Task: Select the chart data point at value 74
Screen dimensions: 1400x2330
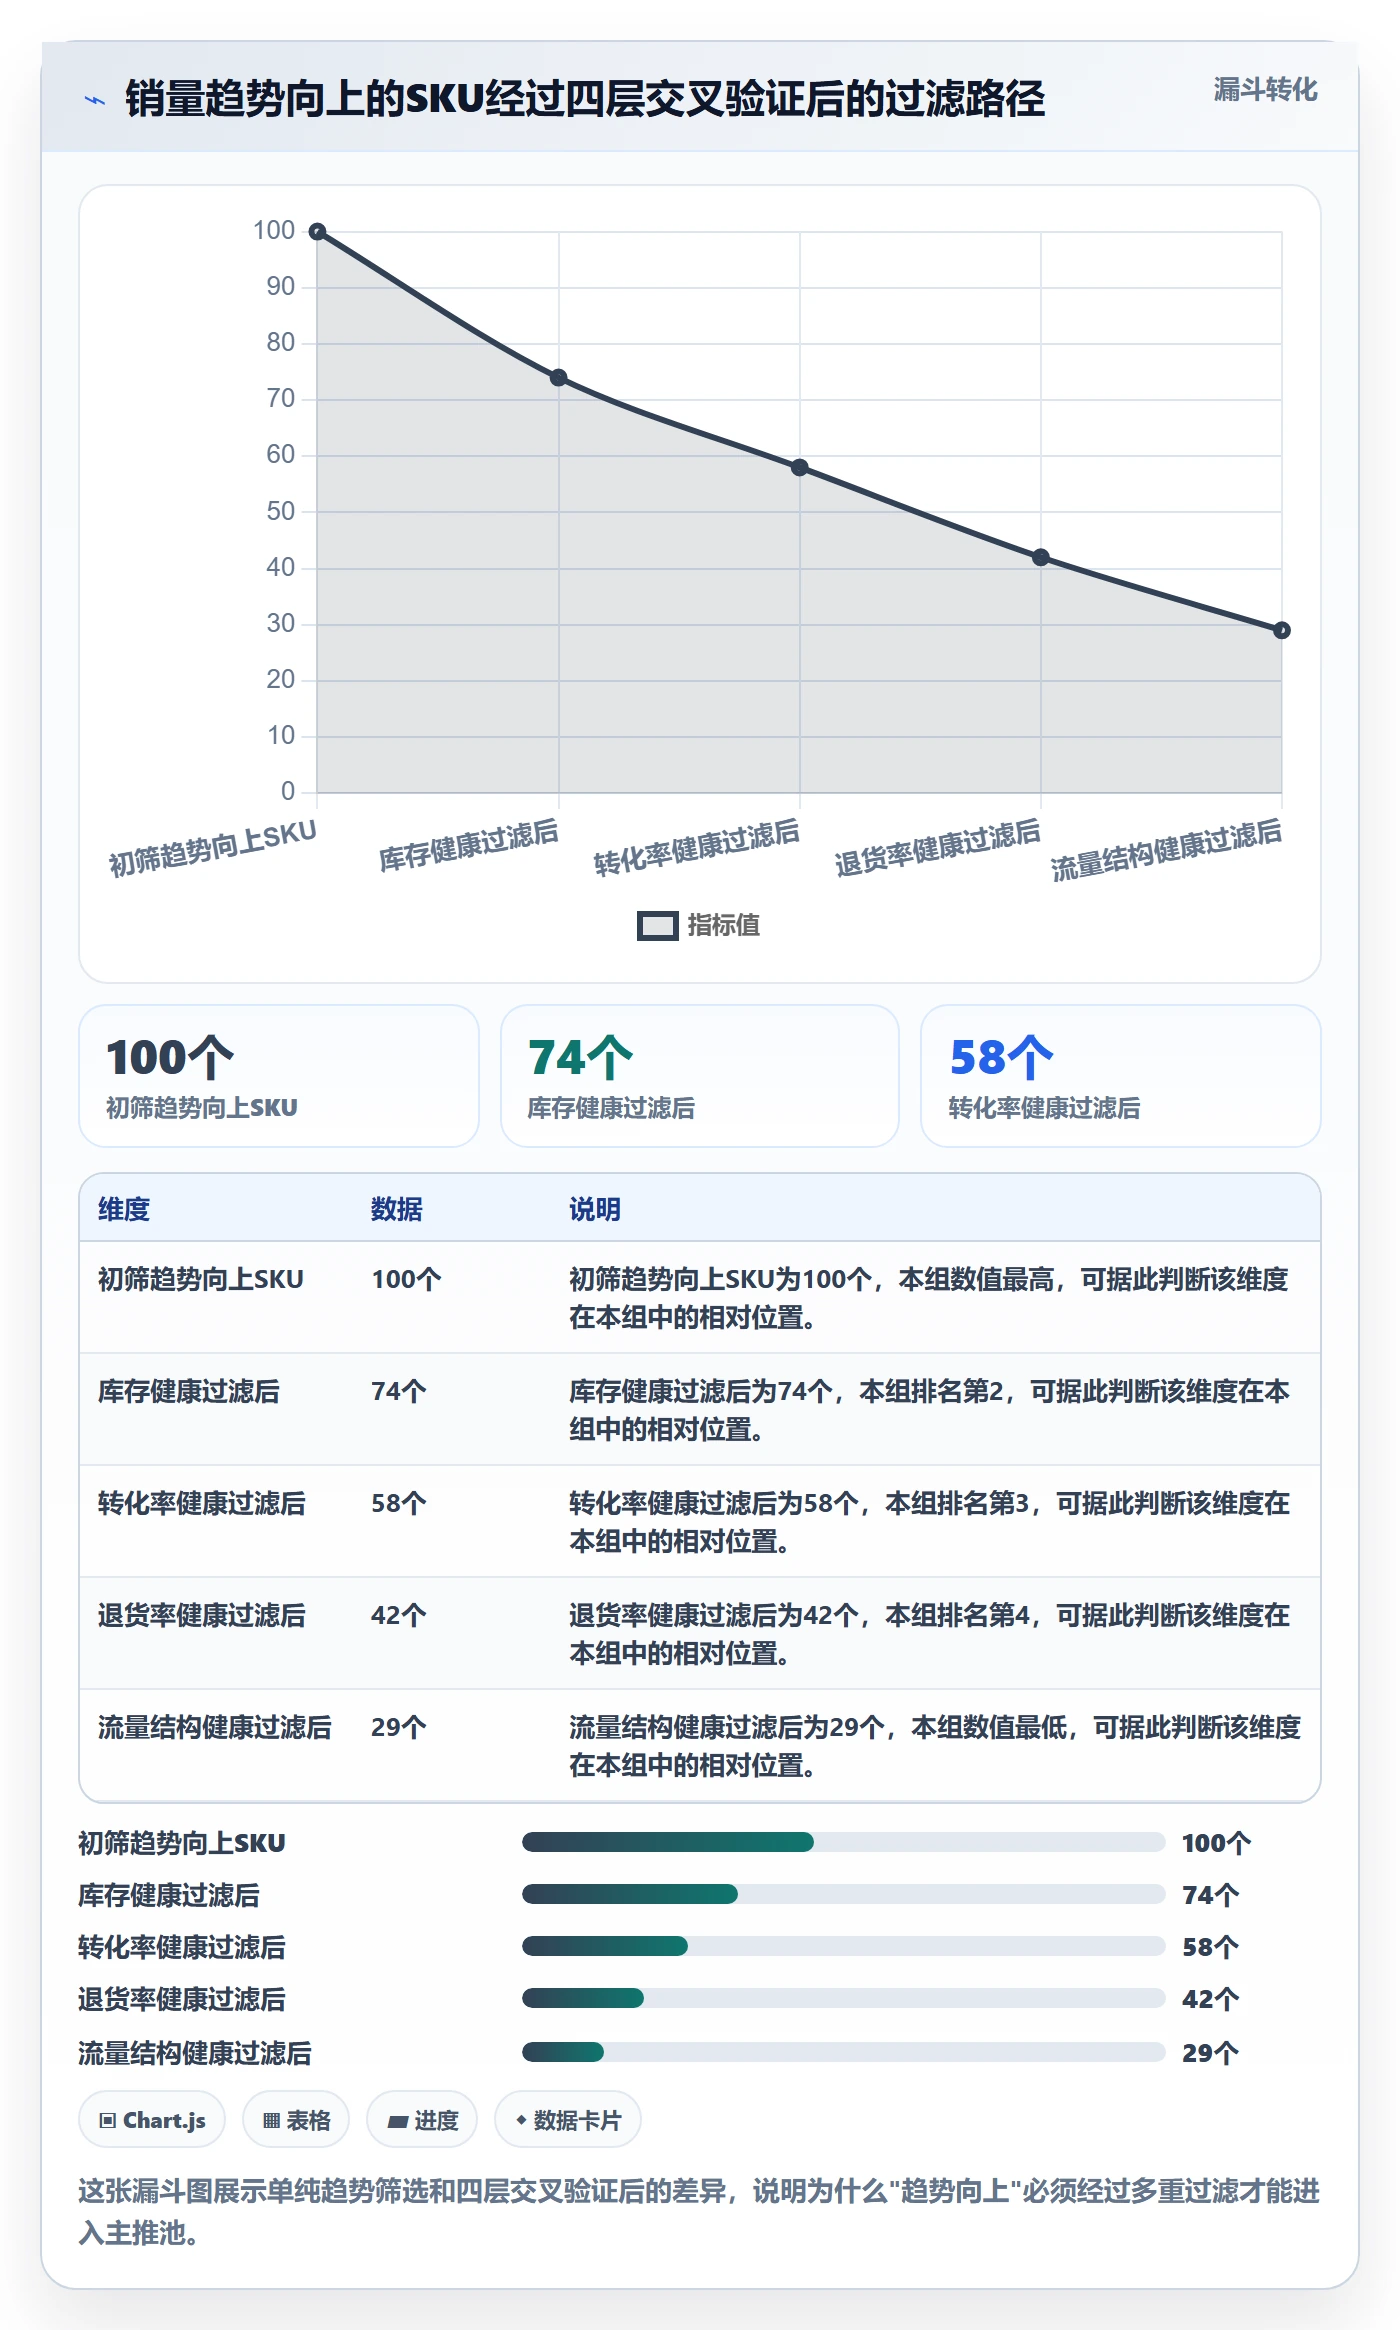Action: coord(559,378)
